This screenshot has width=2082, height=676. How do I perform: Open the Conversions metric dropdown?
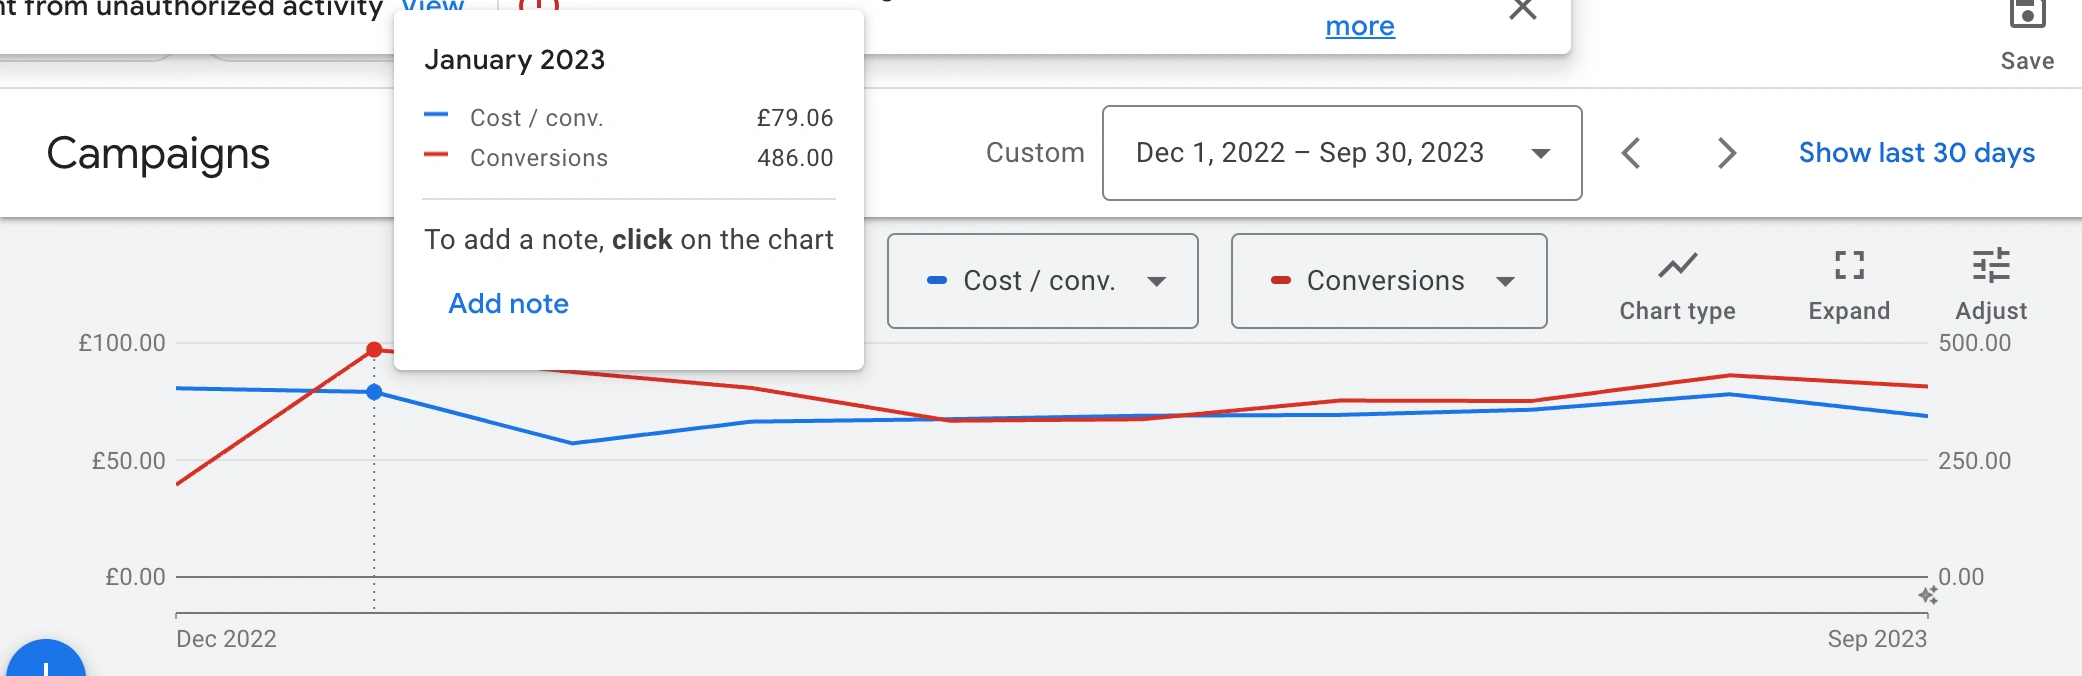1388,281
